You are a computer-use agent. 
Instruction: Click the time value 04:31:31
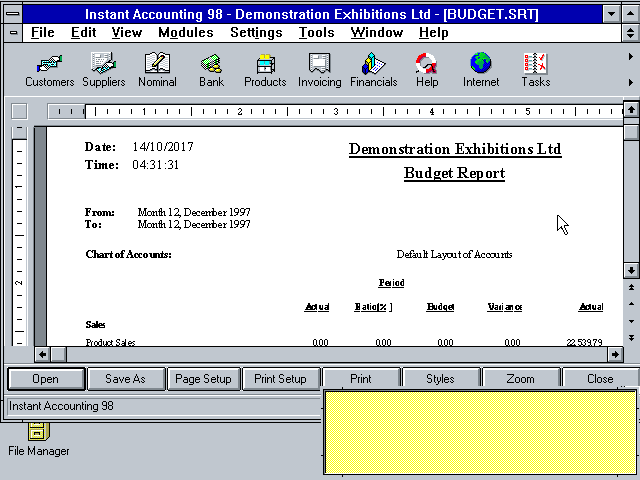155,165
